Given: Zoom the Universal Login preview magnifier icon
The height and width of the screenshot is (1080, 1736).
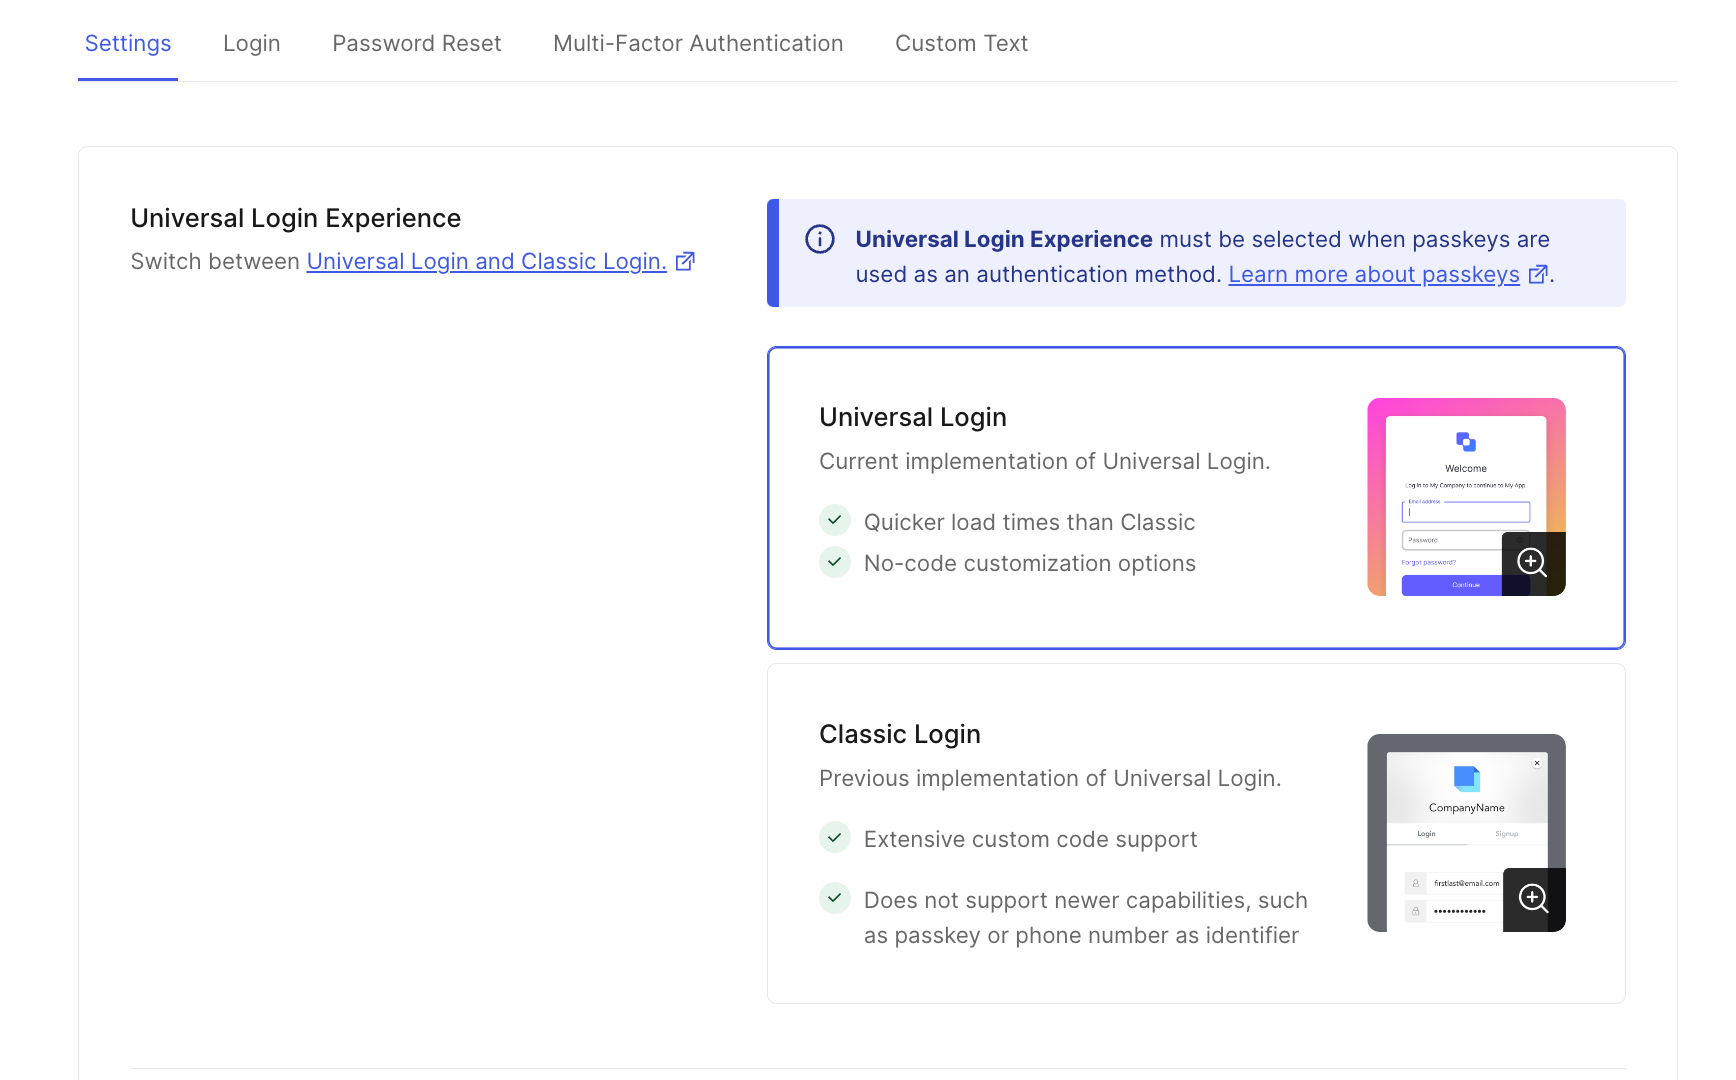Looking at the screenshot, I should [x=1533, y=563].
